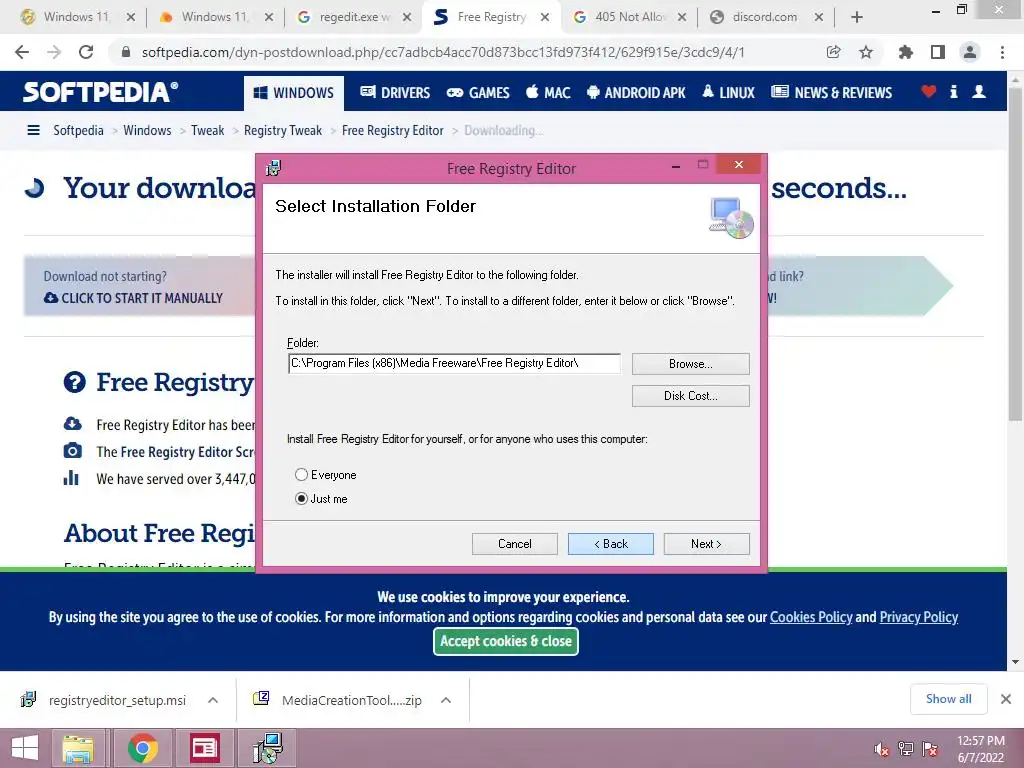Open the hamburger menu in breadcrumb bar
This screenshot has height=768, width=1024.
[33, 131]
